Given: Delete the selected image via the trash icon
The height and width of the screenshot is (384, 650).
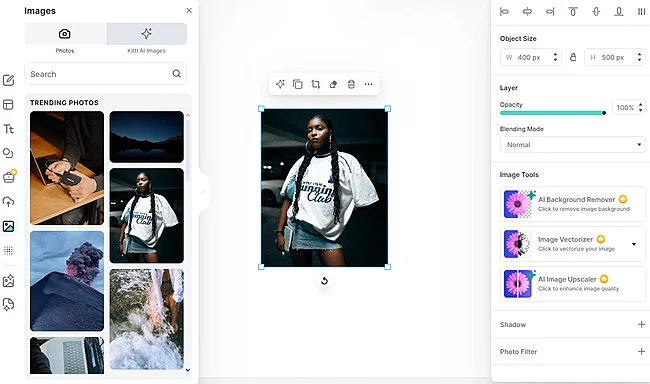Looking at the screenshot, I should pos(351,84).
